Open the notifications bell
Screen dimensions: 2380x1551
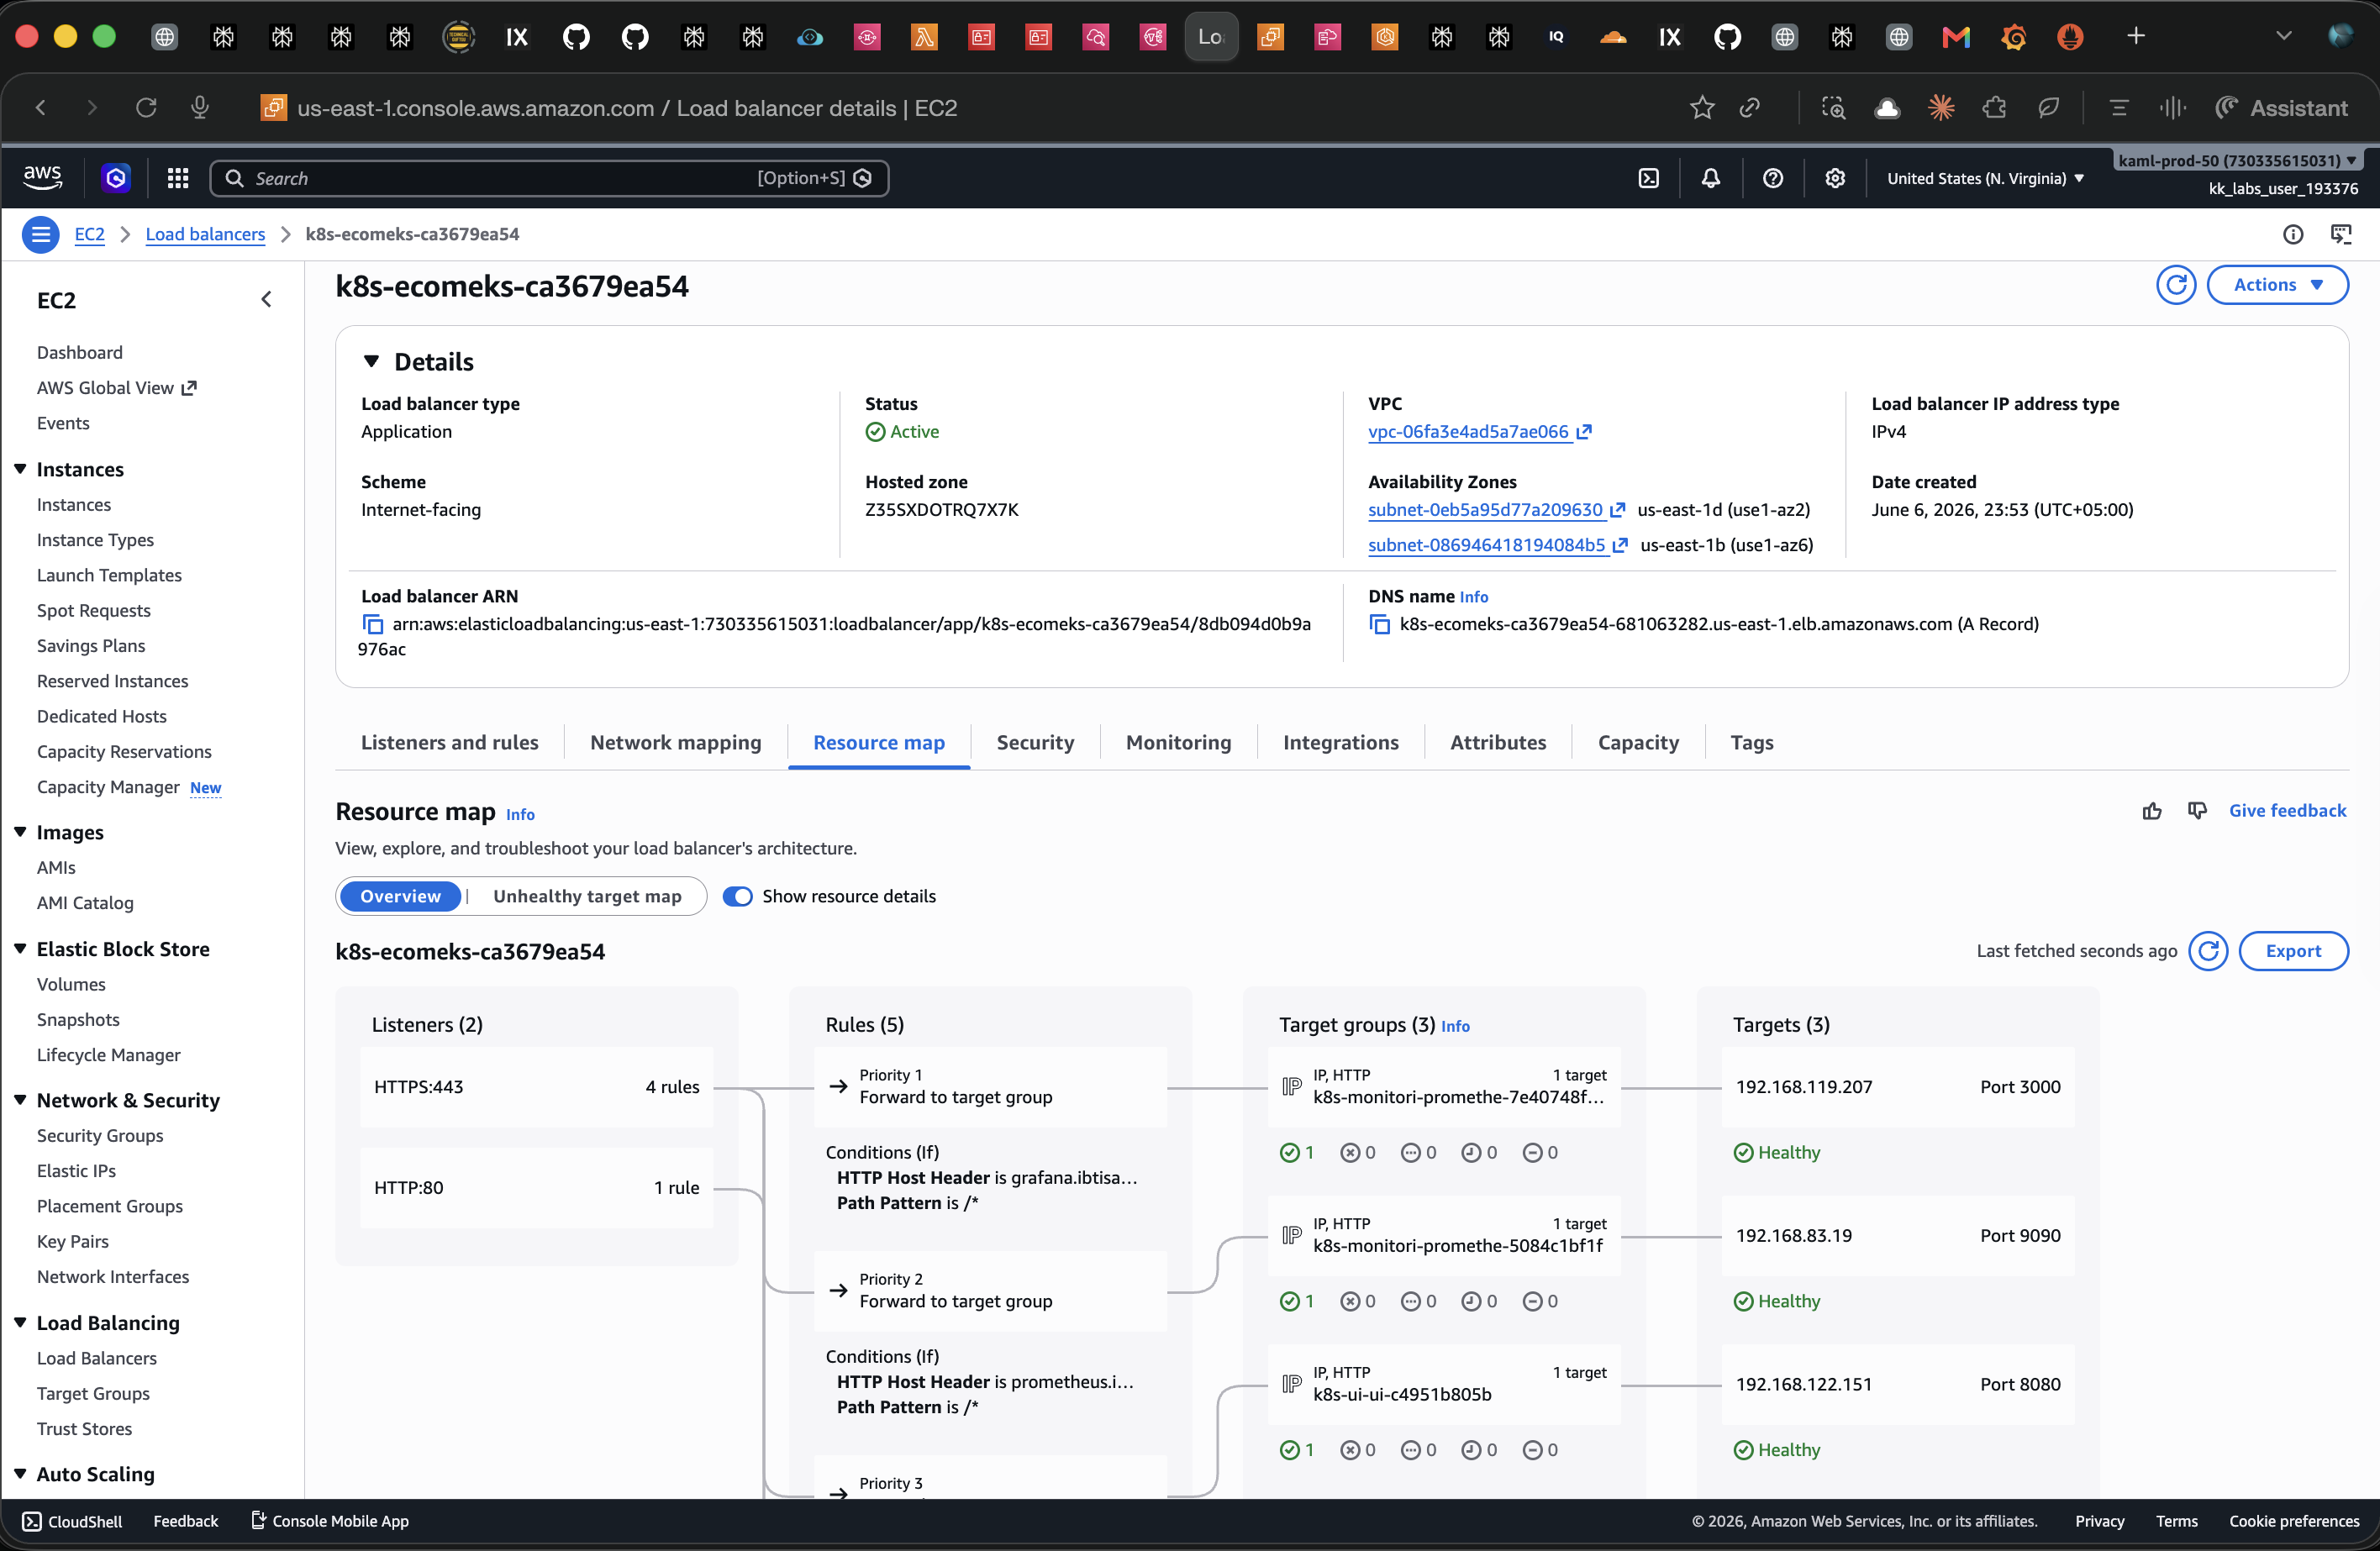[x=1710, y=178]
